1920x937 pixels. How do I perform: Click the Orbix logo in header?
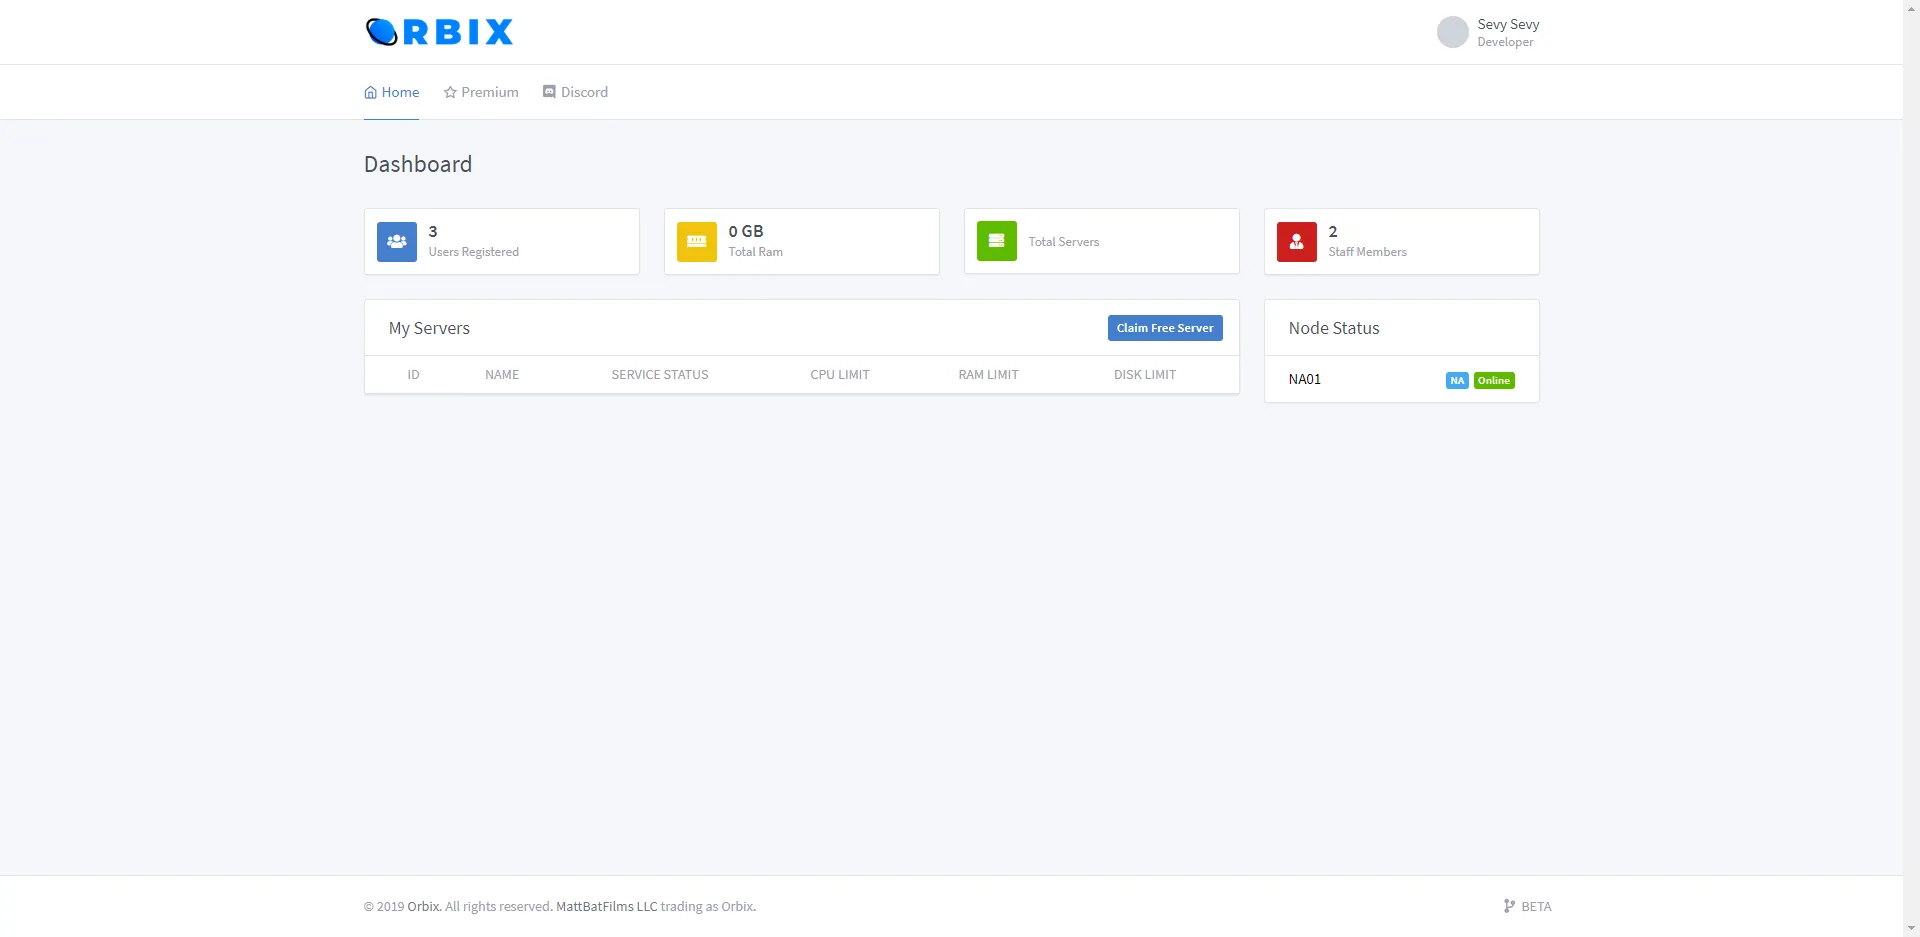click(x=439, y=32)
